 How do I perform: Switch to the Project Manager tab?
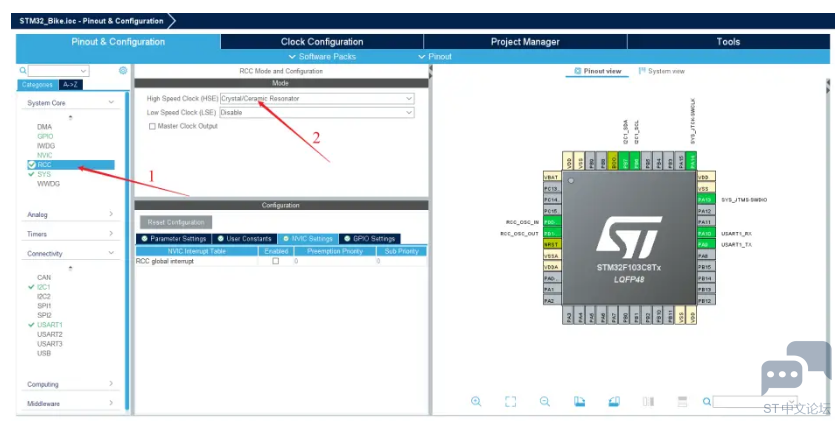point(525,42)
